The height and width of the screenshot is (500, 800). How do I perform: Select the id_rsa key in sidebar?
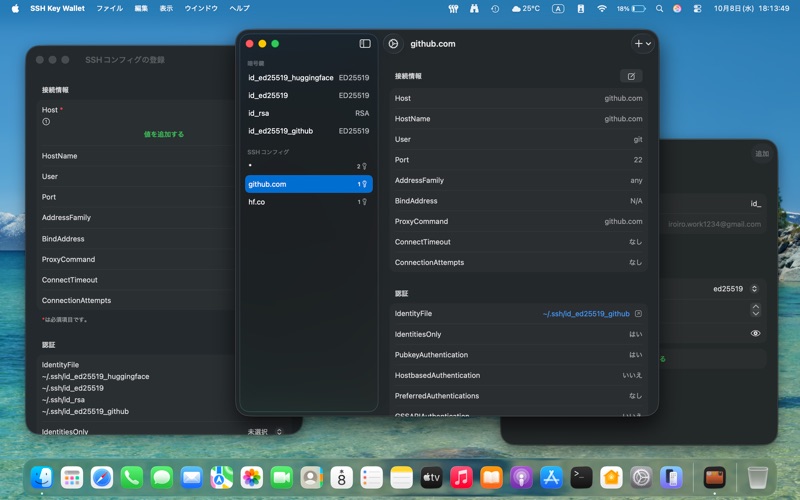pos(309,113)
